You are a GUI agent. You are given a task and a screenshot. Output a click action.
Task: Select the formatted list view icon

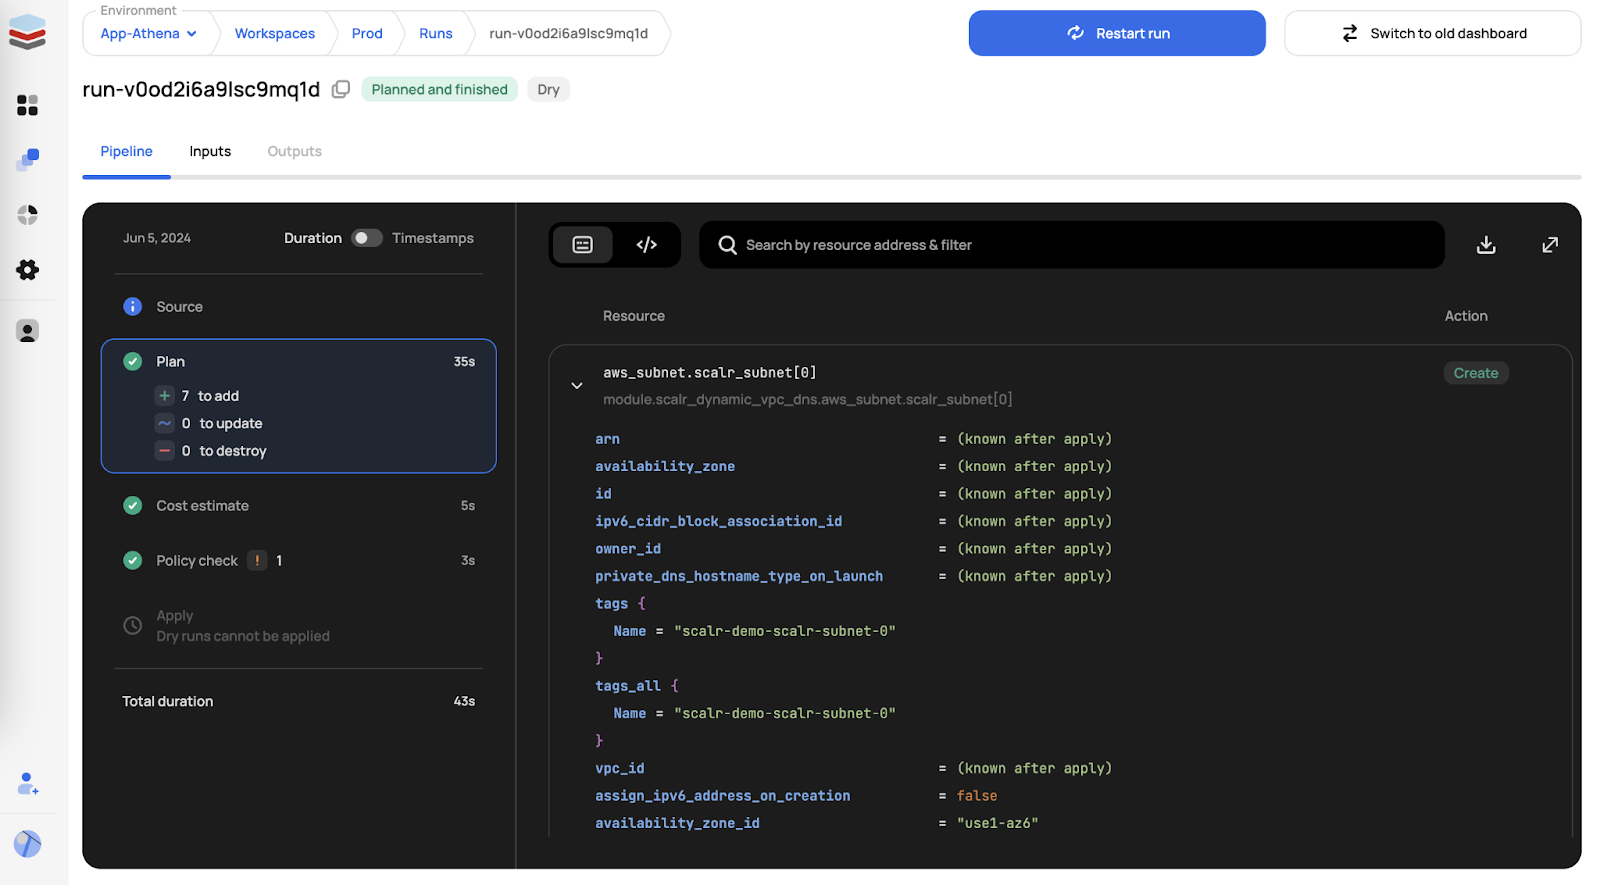pyautogui.click(x=583, y=245)
